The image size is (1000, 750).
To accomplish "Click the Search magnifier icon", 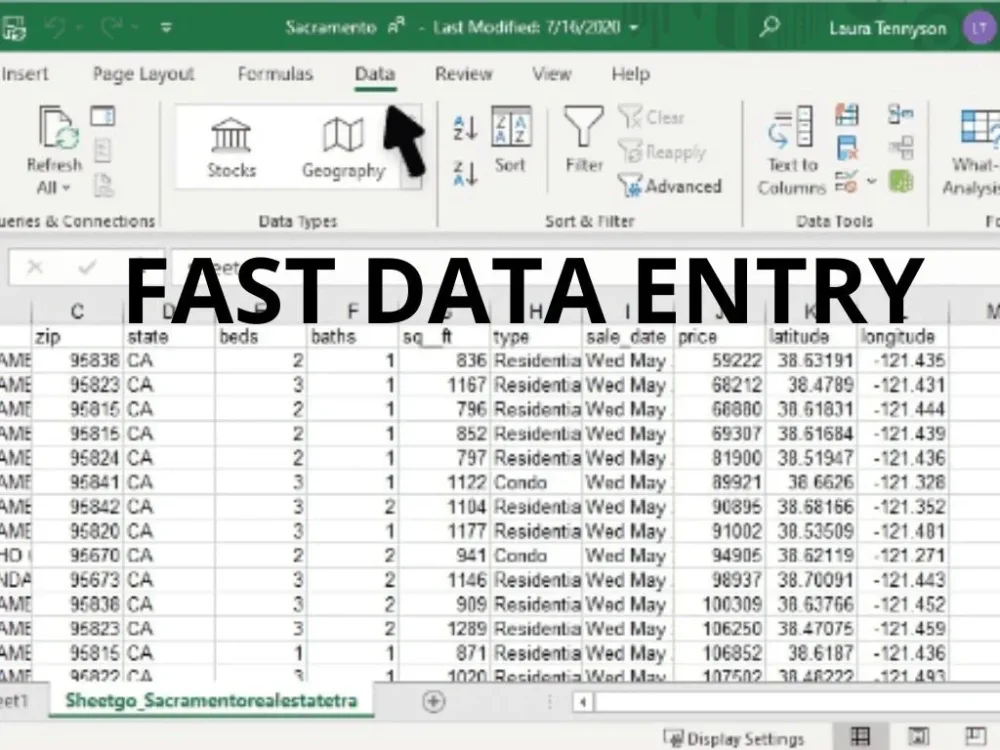I will pos(770,27).
